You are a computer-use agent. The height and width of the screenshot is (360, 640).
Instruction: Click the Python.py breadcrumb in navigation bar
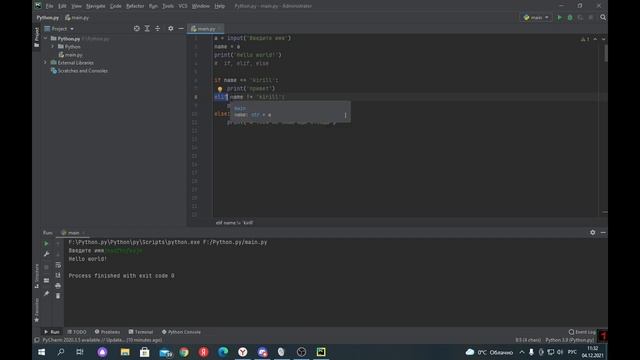coord(47,18)
